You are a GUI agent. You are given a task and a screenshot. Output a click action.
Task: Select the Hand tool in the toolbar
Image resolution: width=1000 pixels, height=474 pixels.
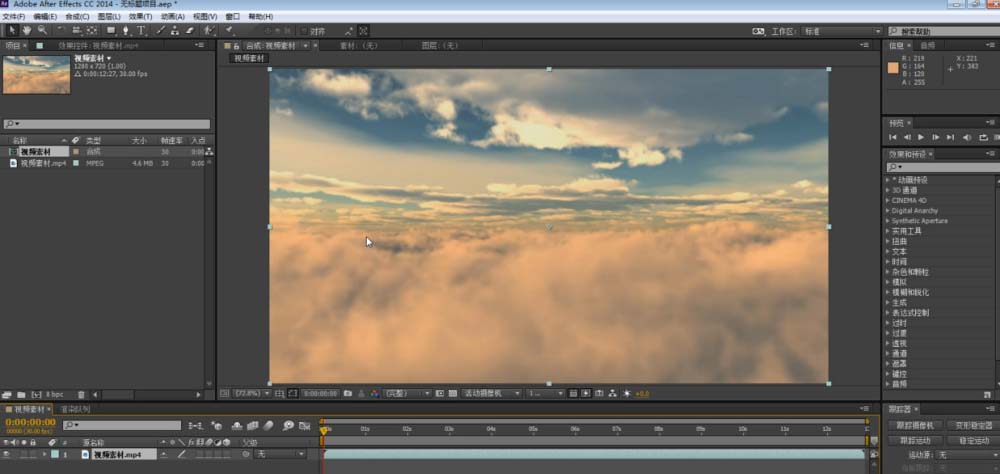pos(27,31)
